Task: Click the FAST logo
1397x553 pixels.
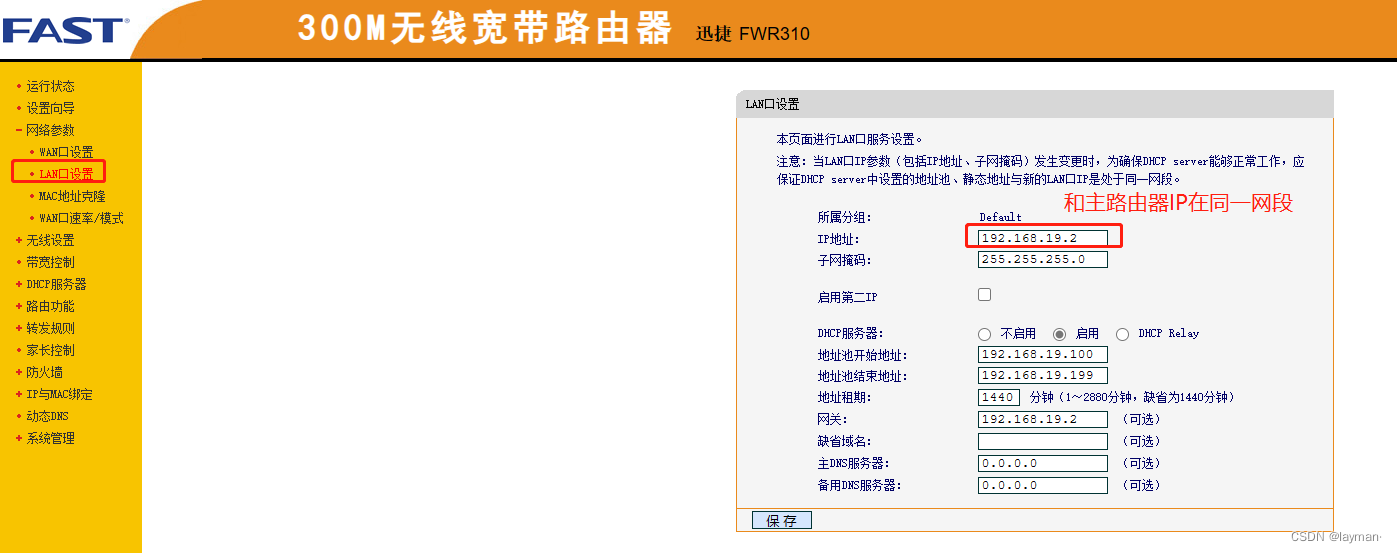Action: [x=66, y=31]
